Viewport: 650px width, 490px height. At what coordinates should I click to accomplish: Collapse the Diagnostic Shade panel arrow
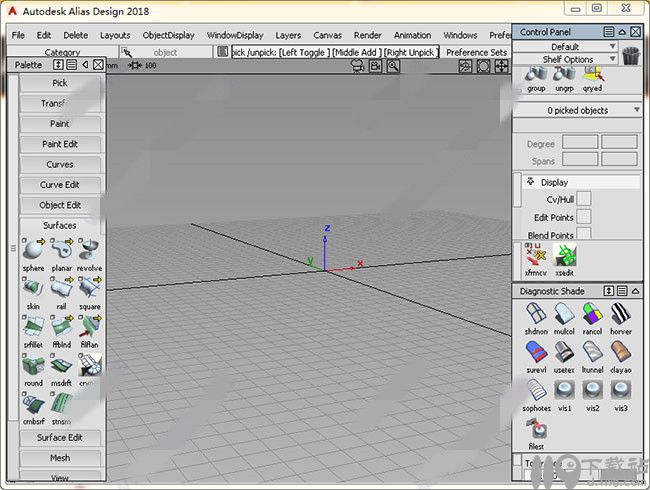[635, 291]
